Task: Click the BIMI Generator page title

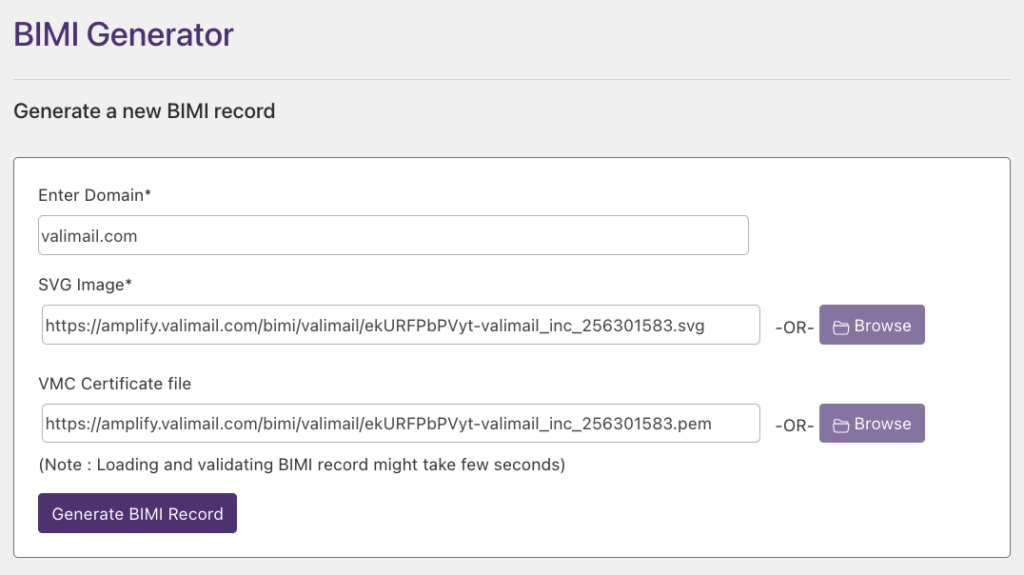Action: [x=123, y=35]
